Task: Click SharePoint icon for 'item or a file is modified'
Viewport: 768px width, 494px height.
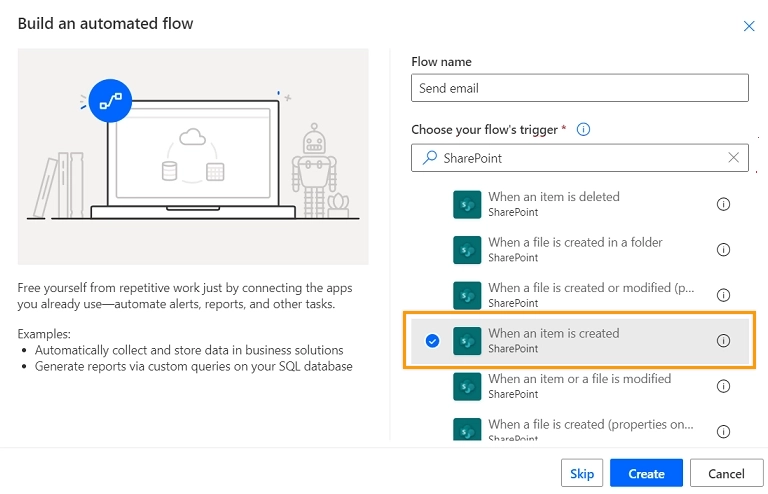Action: pos(467,386)
